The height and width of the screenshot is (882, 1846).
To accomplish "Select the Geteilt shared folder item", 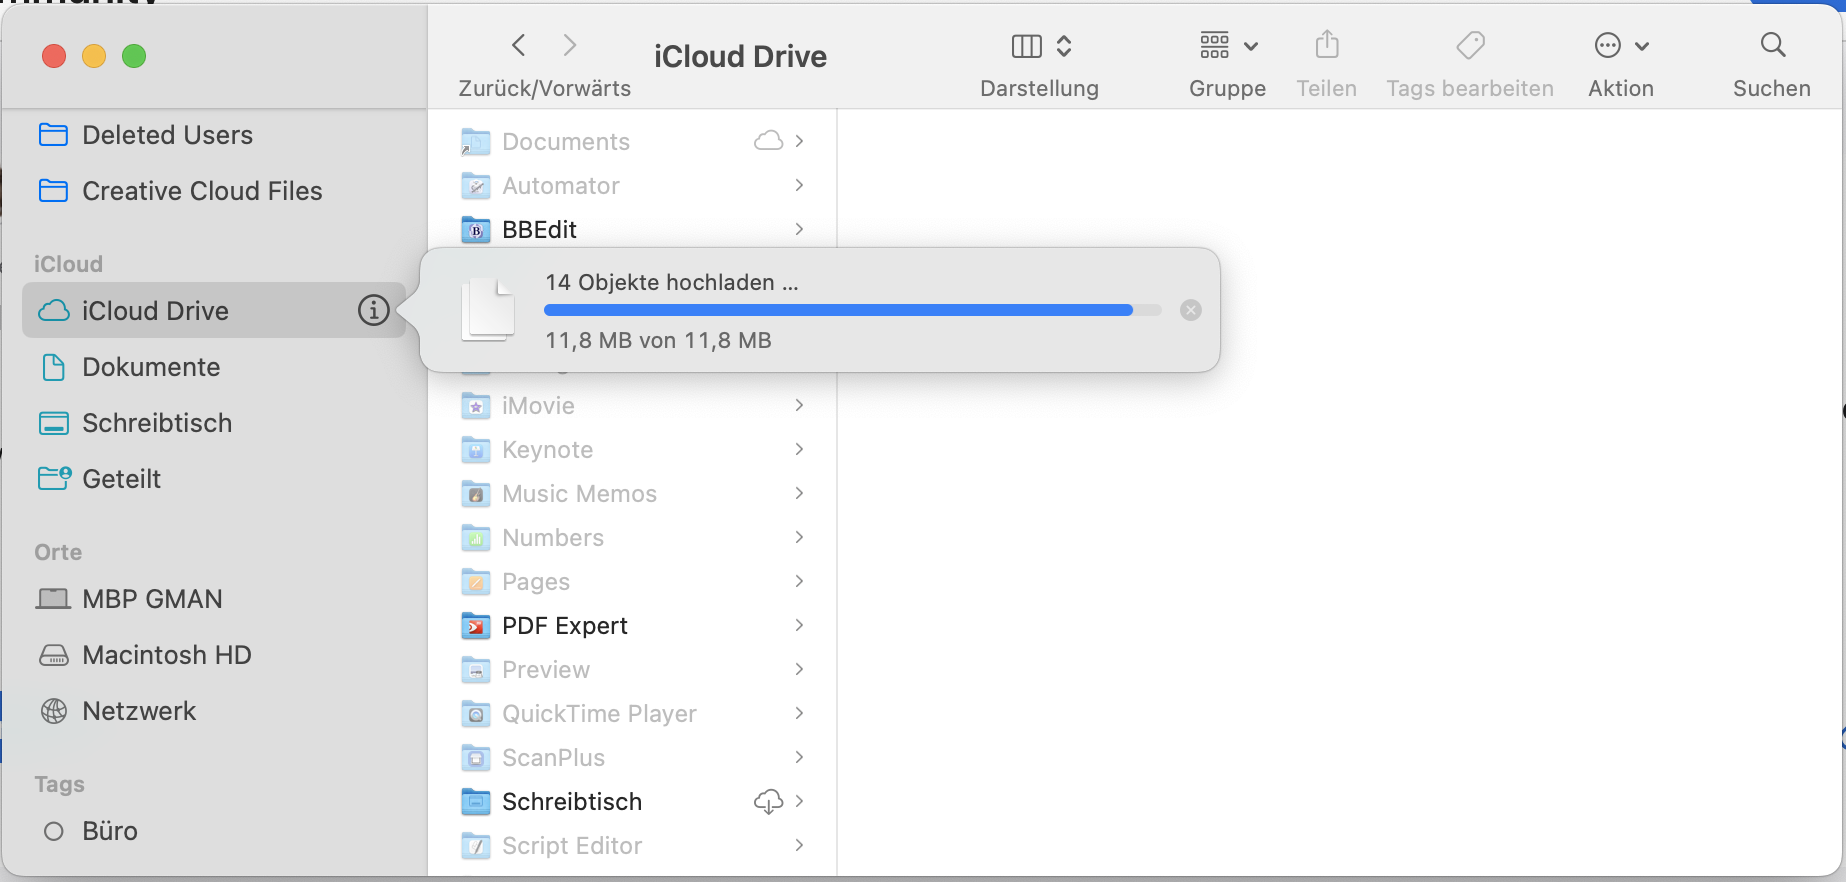I will pyautogui.click(x=121, y=479).
